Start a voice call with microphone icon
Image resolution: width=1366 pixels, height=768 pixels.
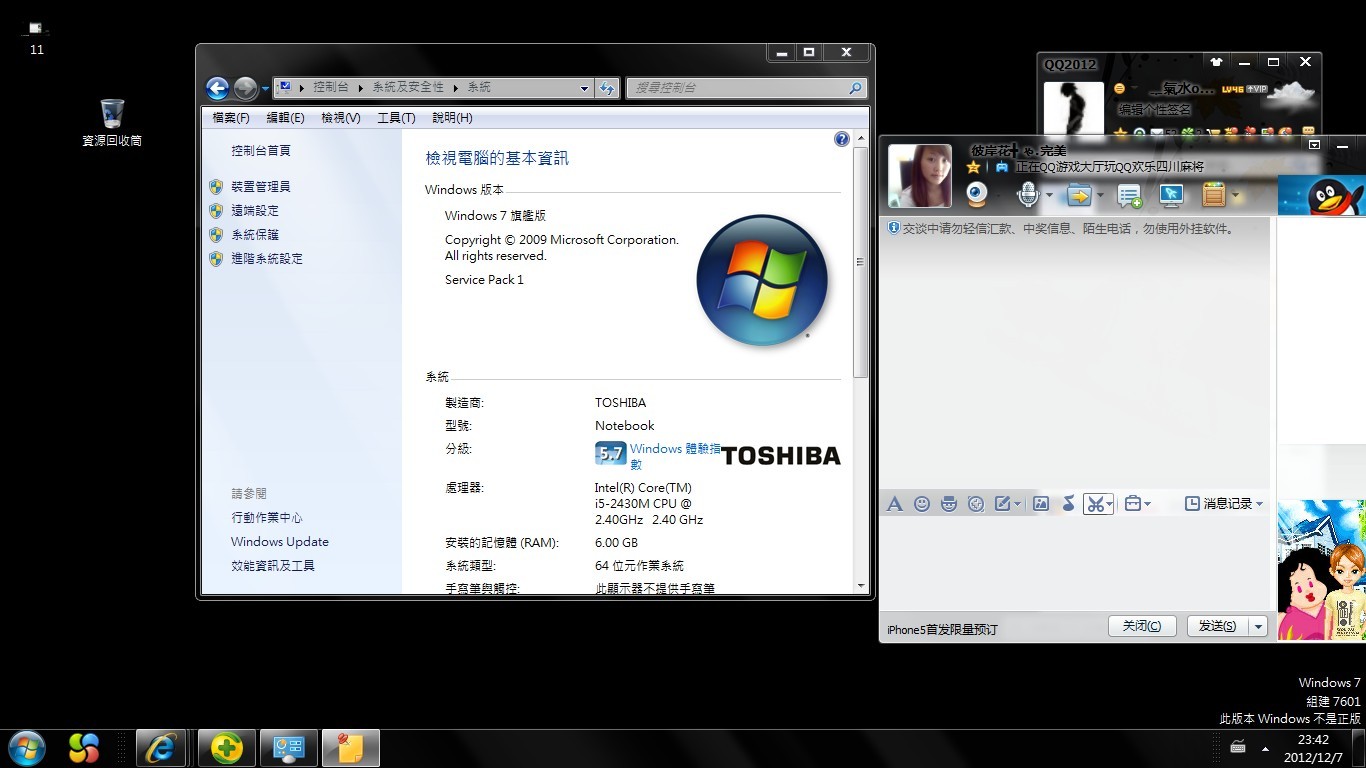pos(1028,194)
